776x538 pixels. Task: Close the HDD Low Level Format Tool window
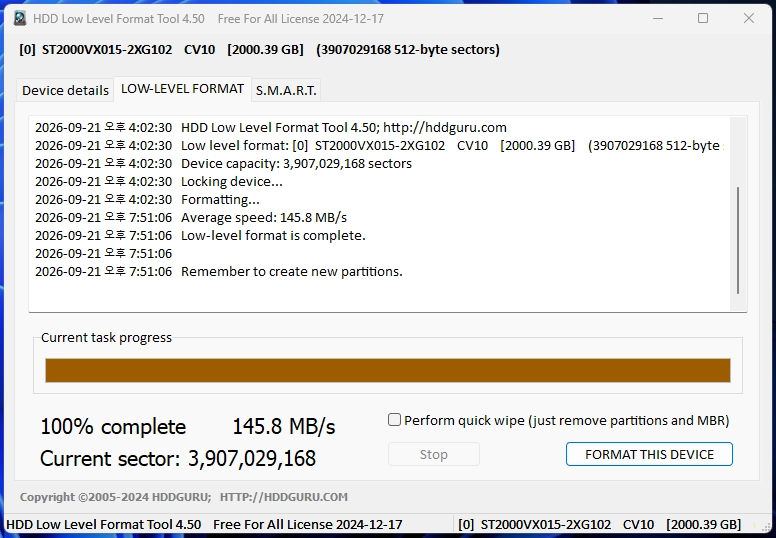pyautogui.click(x=749, y=19)
